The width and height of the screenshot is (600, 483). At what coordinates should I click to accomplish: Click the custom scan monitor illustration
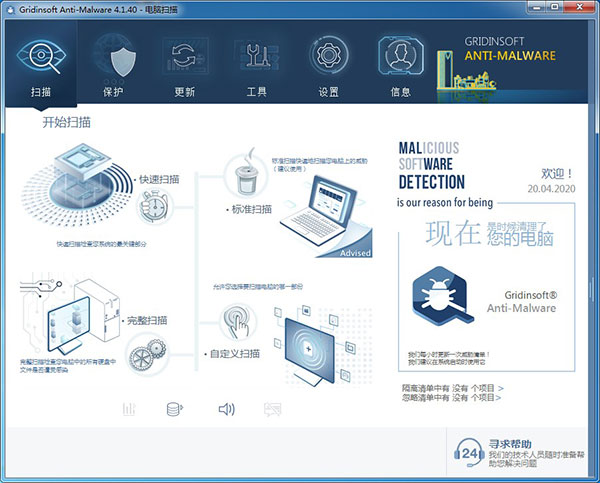coord(321,344)
